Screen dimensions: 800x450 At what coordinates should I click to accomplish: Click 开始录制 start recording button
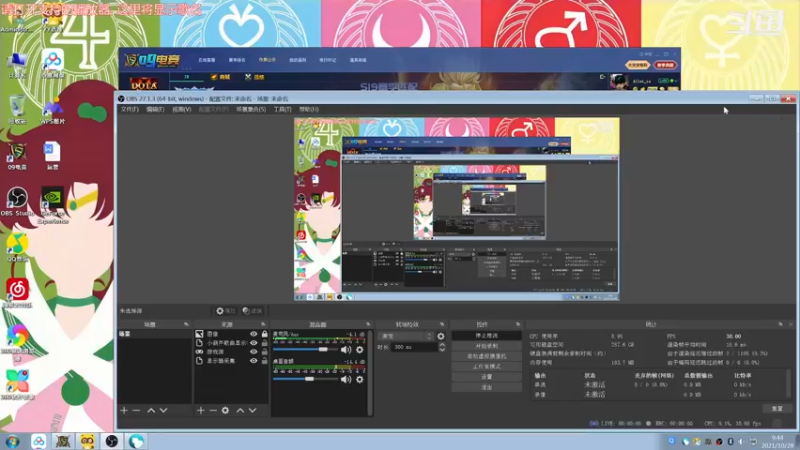click(487, 346)
